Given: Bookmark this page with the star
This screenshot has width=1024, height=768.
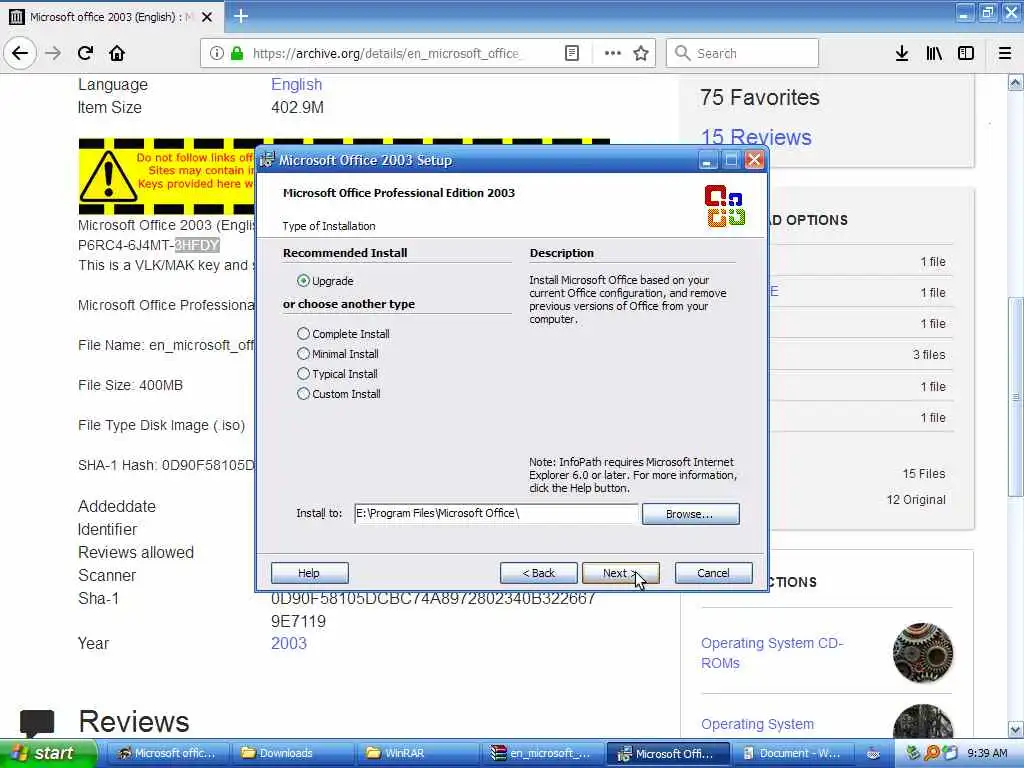Looking at the screenshot, I should [x=641, y=53].
